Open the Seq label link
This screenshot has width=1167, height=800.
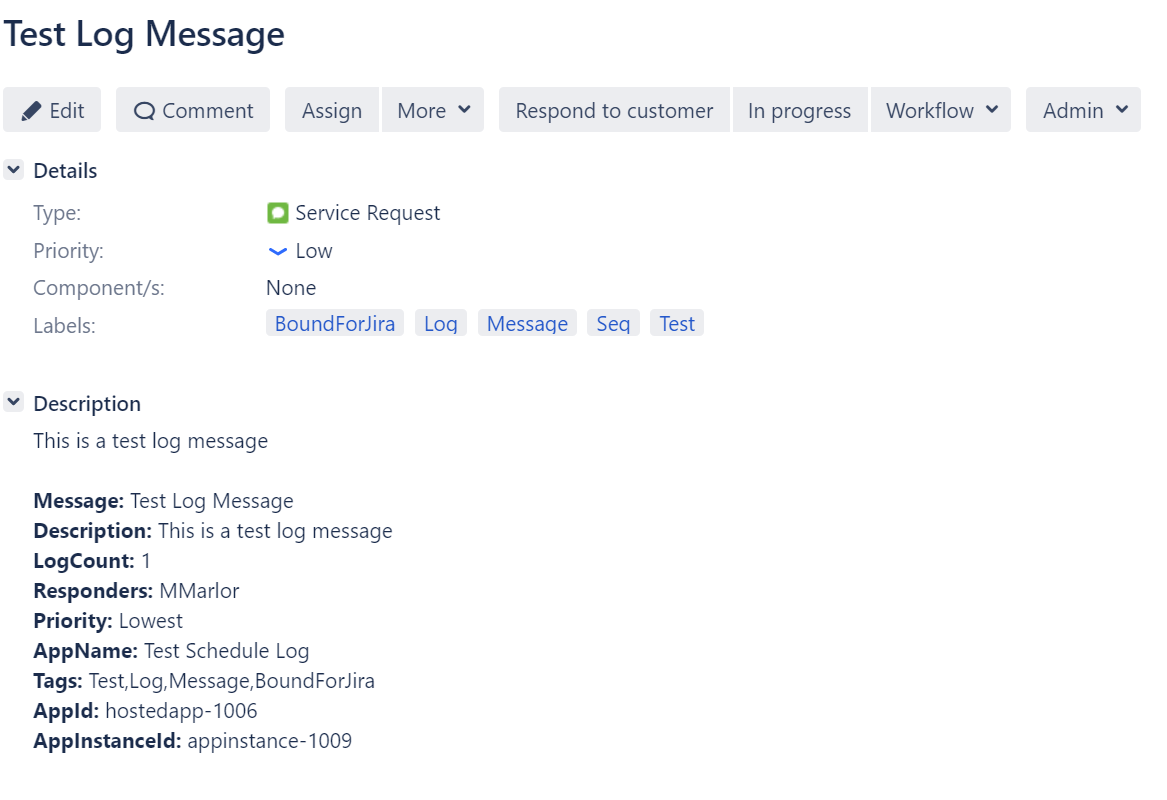coord(612,322)
